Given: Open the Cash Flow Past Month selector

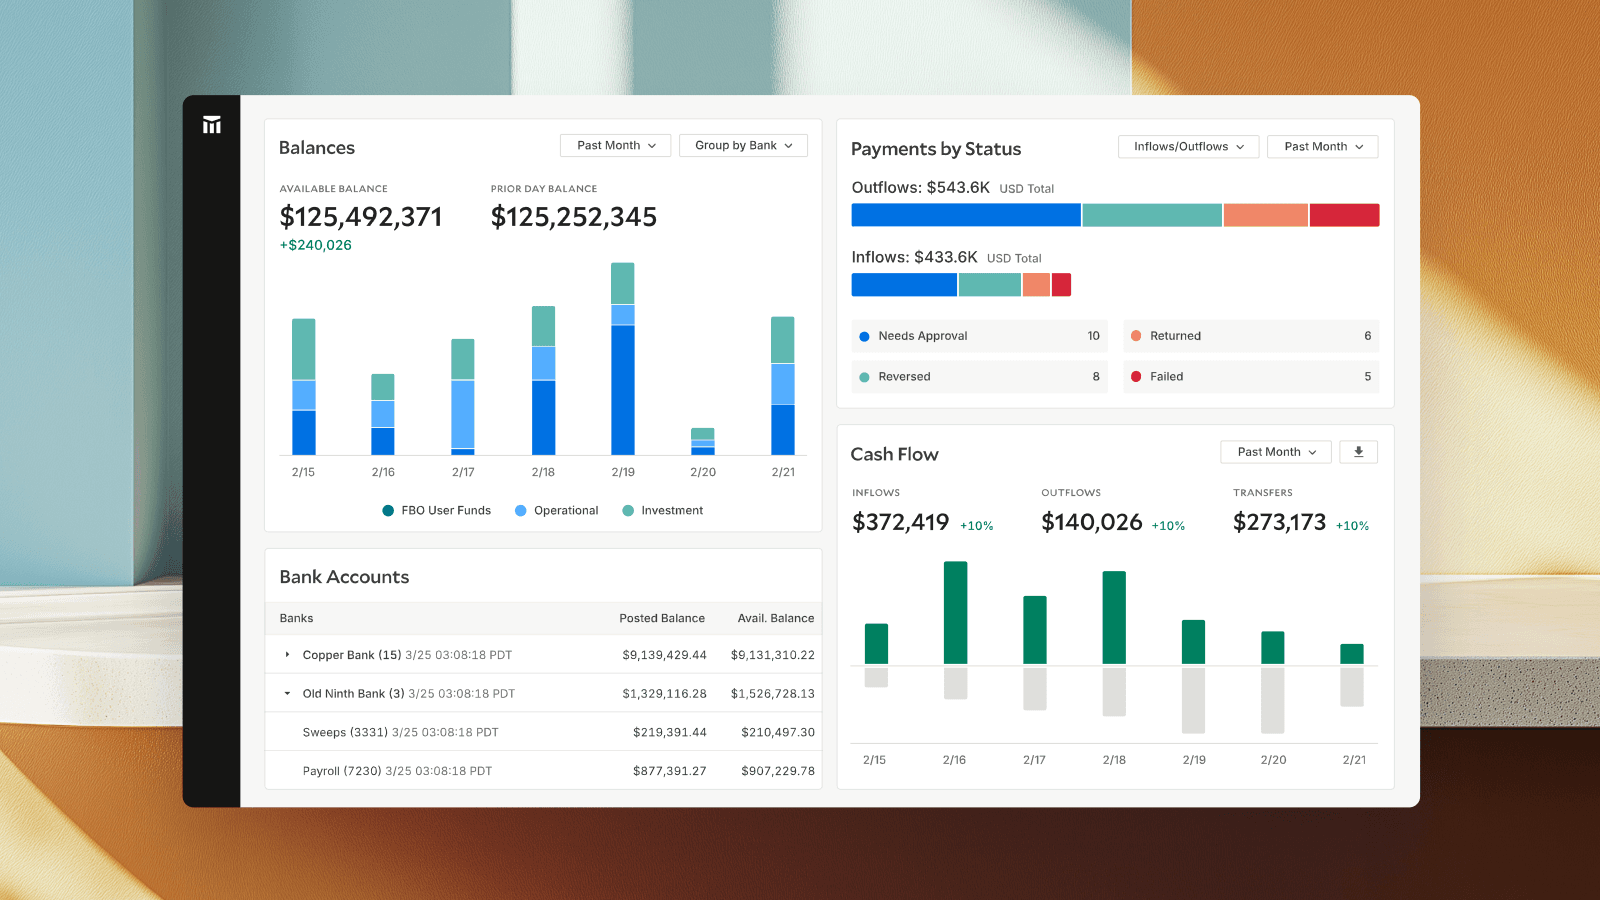Looking at the screenshot, I should (1275, 452).
